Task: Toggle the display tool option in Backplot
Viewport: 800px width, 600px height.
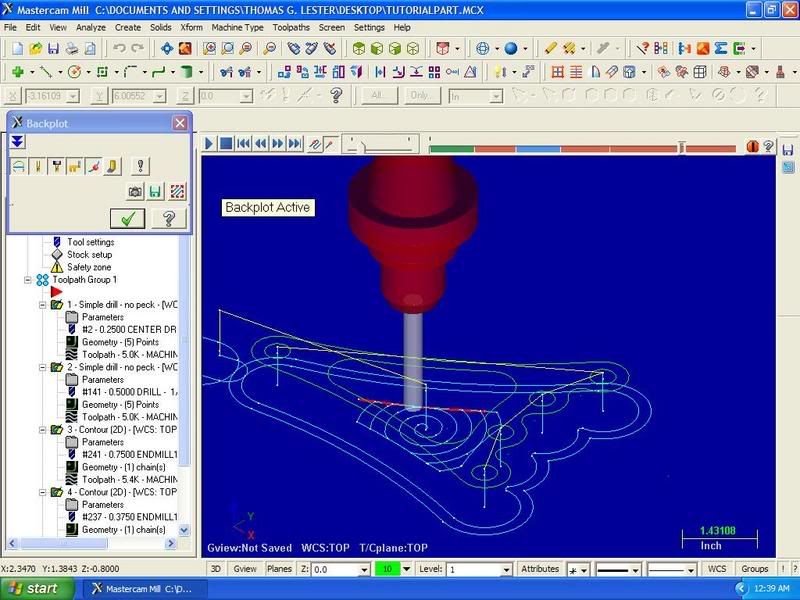Action: 38,166
